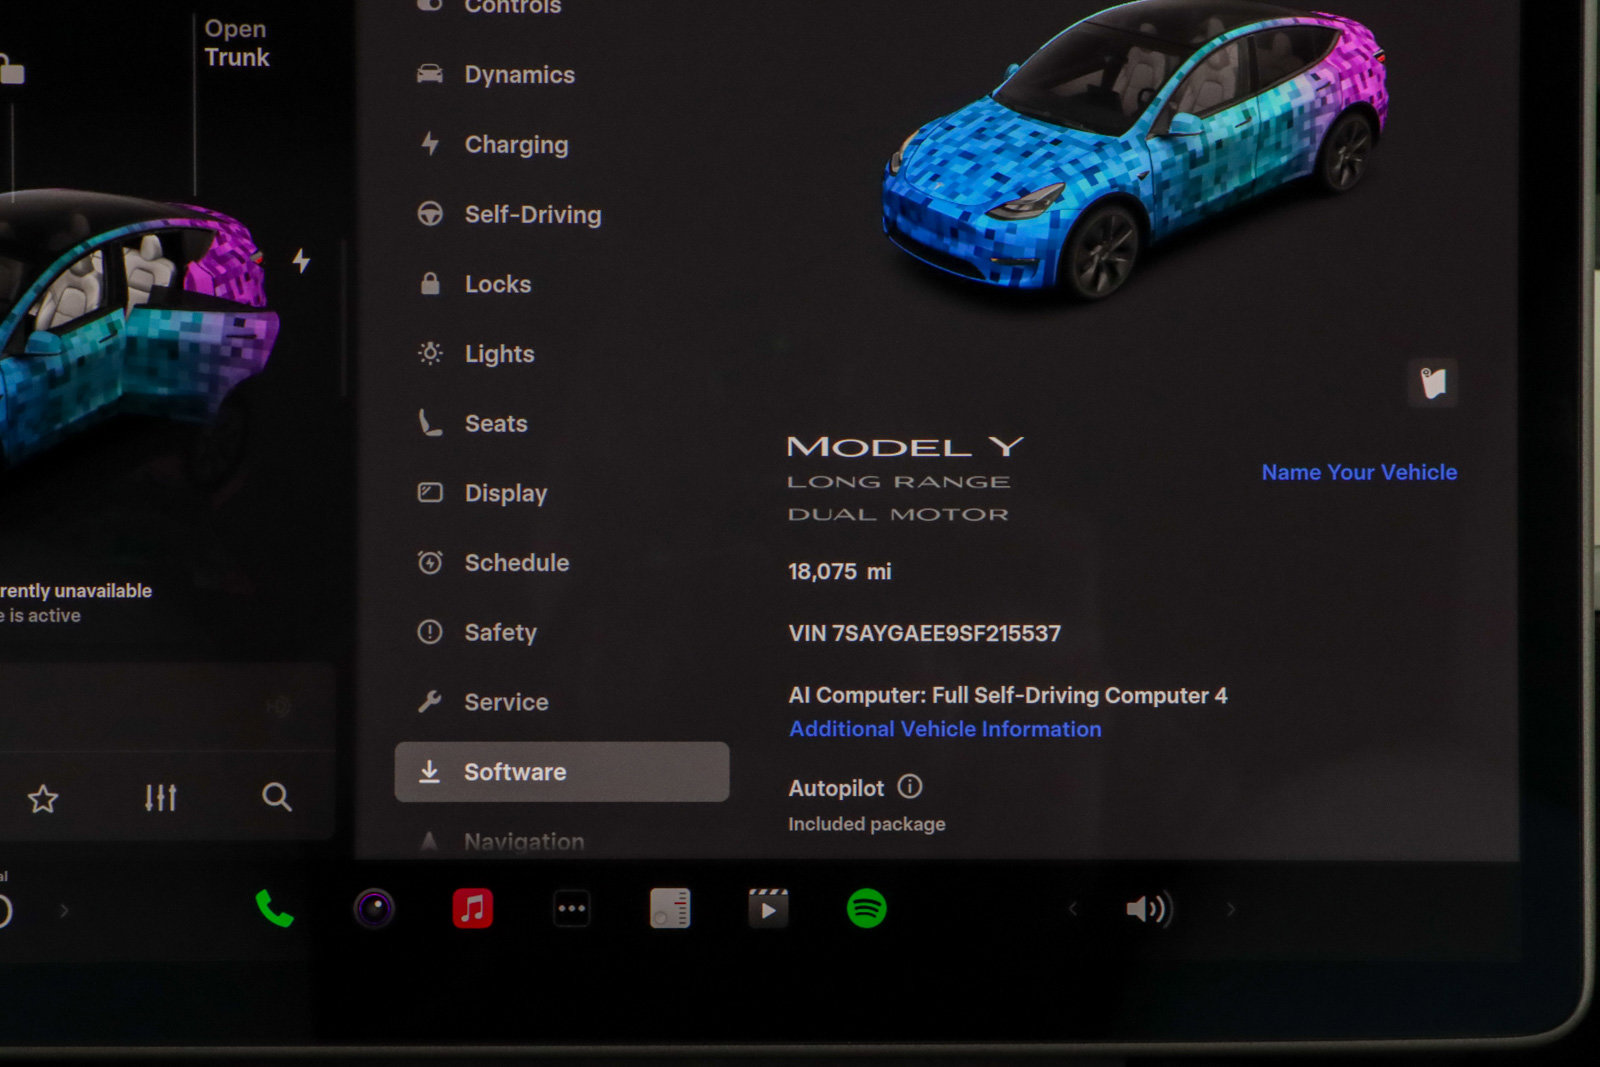The width and height of the screenshot is (1600, 1067).
Task: Open the release notes page icon near the car
Action: [1431, 383]
